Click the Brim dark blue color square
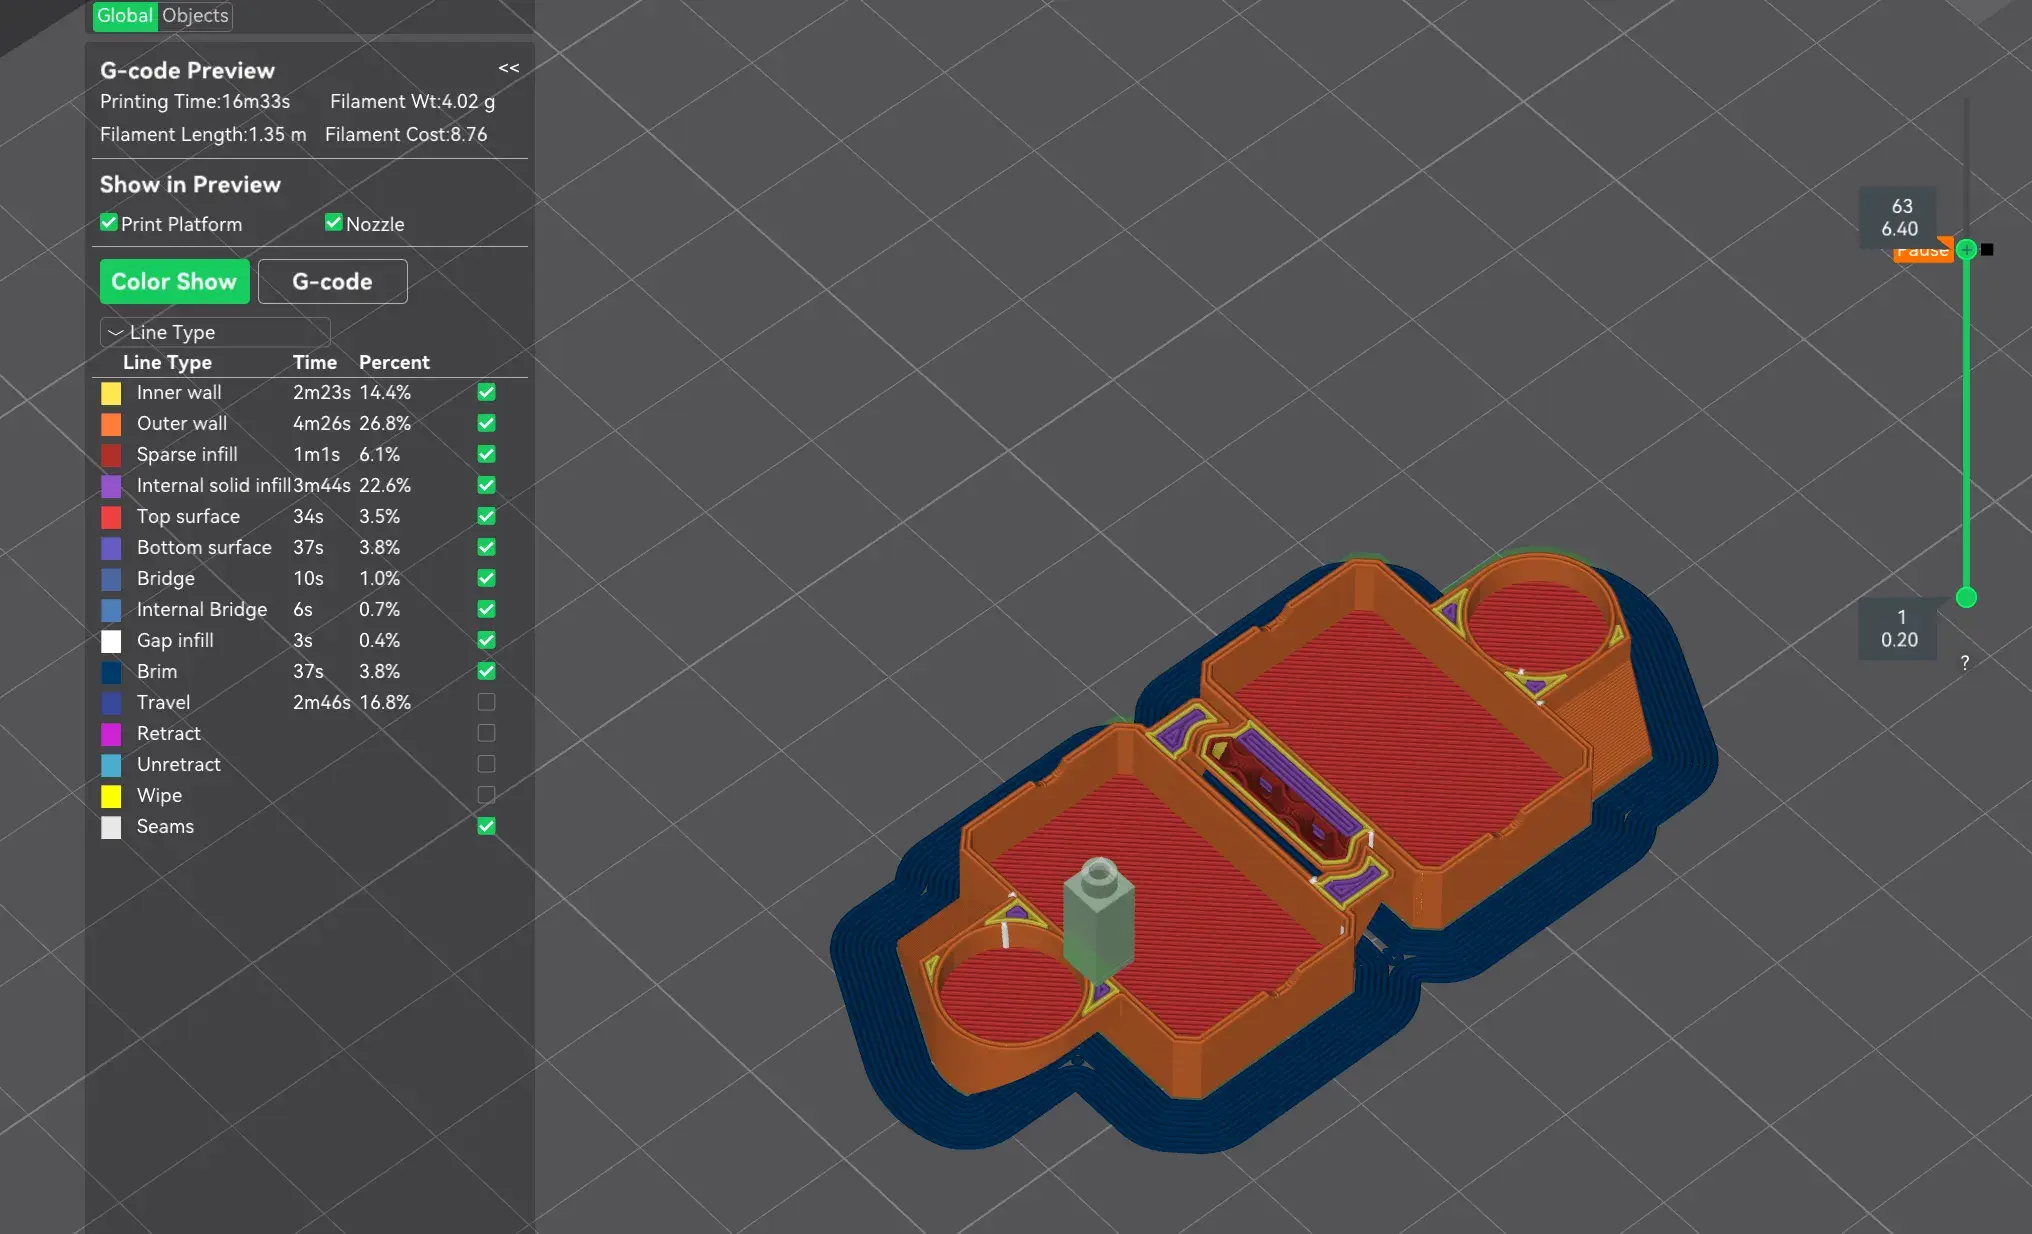2032x1234 pixels. 111,672
